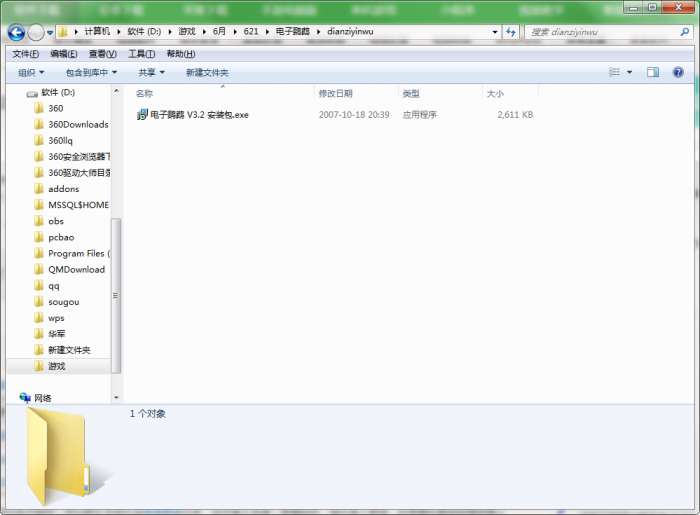
Task: Click the greyed Forward navigation button
Action: pos(36,32)
